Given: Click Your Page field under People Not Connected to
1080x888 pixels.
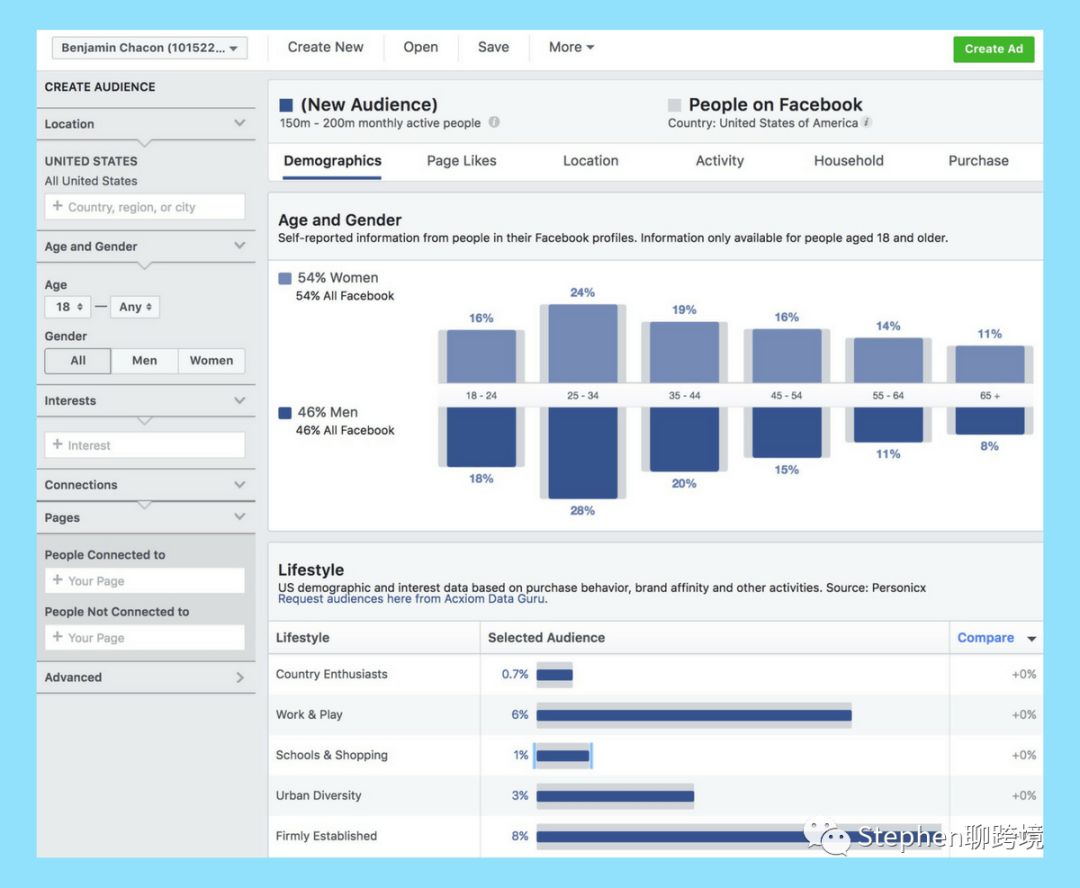Looking at the screenshot, I should pyautogui.click(x=145, y=637).
